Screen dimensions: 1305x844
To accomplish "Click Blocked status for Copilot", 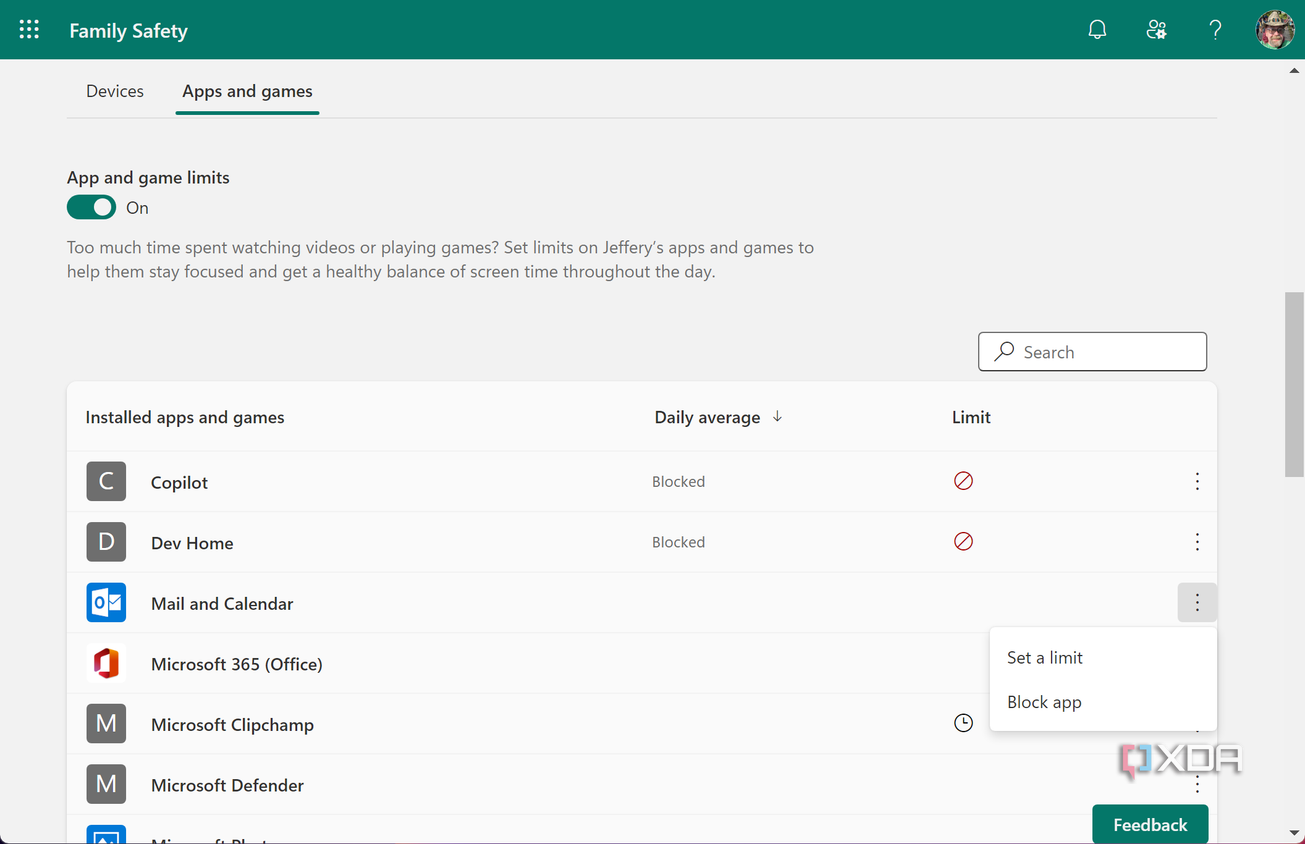I will 678,481.
